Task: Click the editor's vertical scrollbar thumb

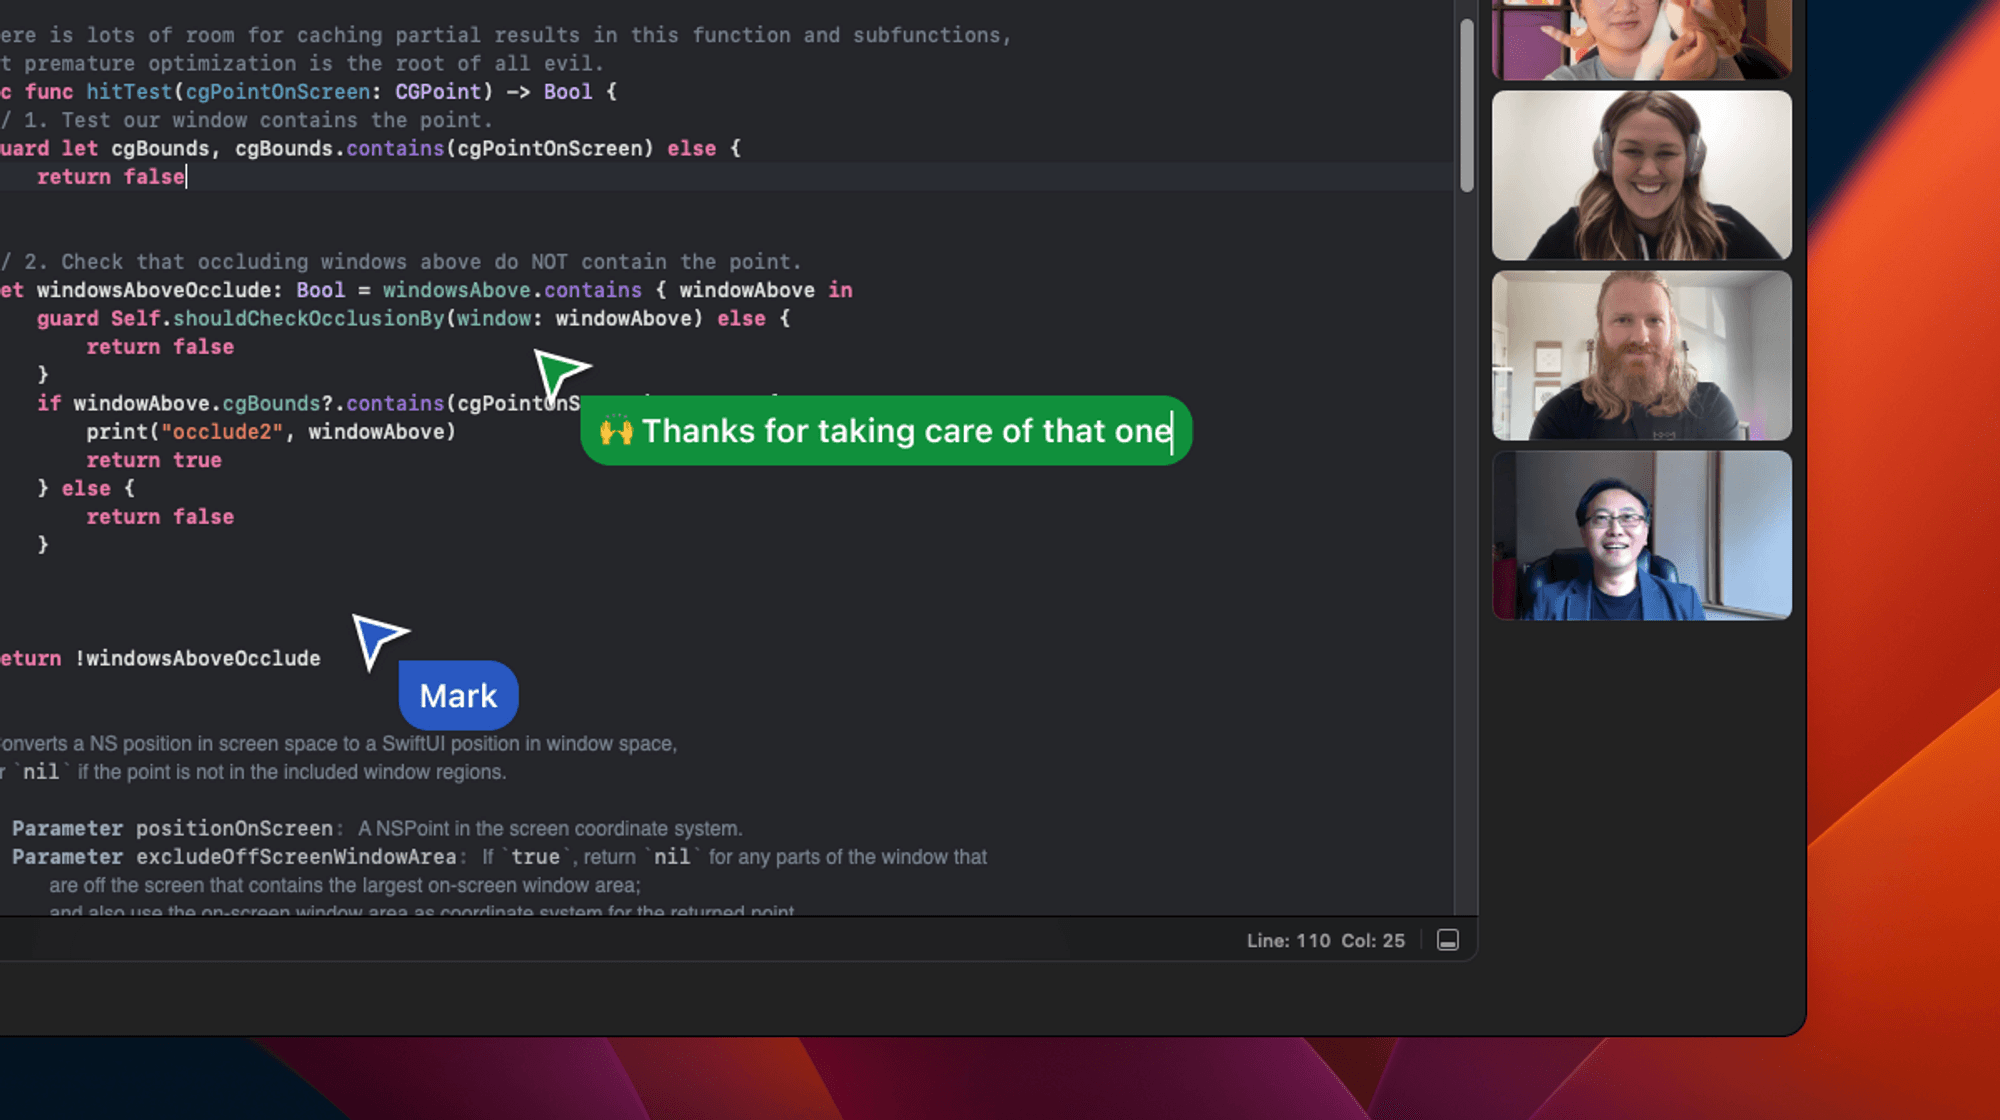Action: point(1466,105)
